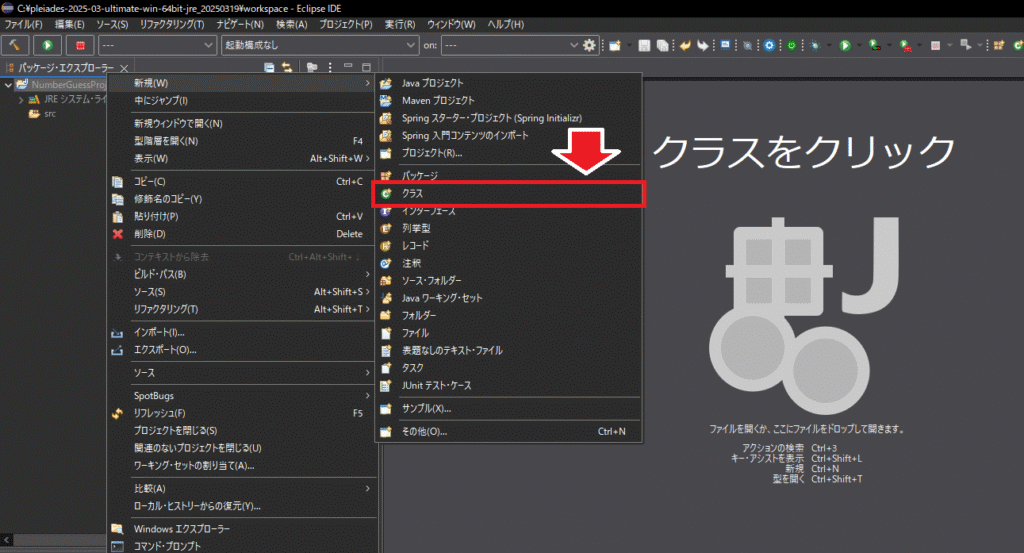Click the Save All icon
Image resolution: width=1024 pixels, height=553 pixels.
(x=663, y=45)
